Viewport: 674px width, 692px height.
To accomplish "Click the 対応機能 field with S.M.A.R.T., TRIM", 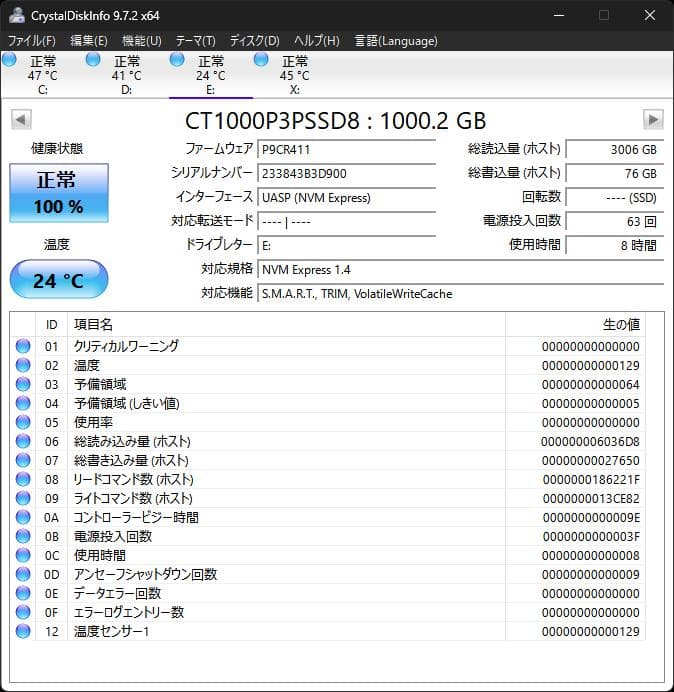I will click(460, 293).
